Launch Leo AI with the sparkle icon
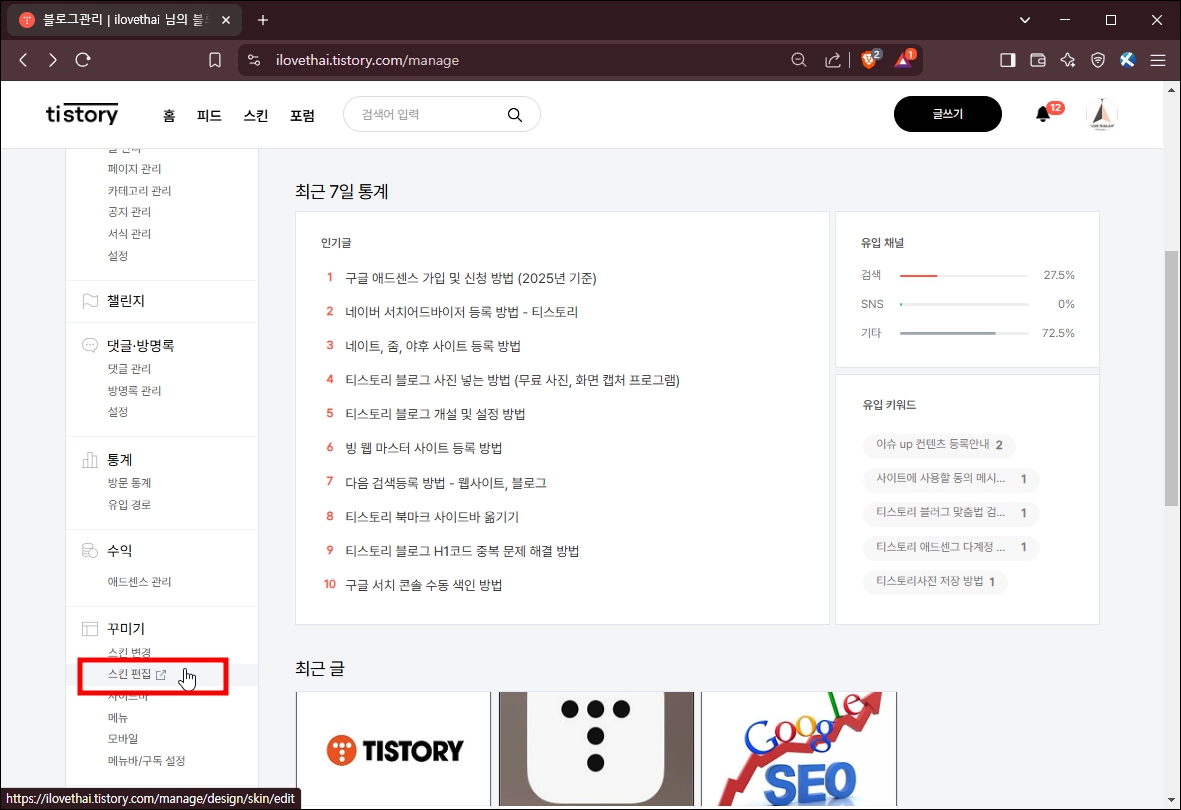The height and width of the screenshot is (810, 1181). 1067,60
